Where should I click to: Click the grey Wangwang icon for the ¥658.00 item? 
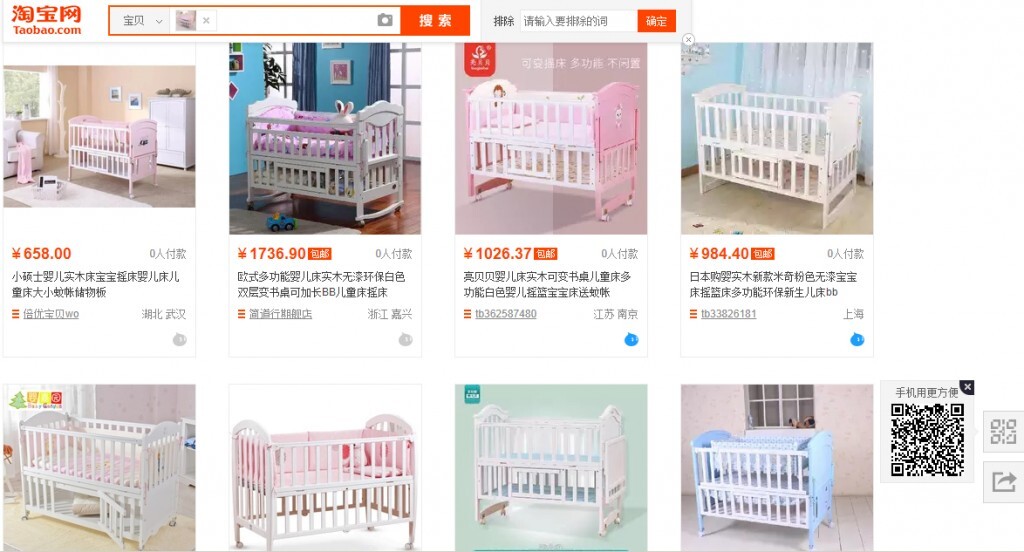[180, 339]
